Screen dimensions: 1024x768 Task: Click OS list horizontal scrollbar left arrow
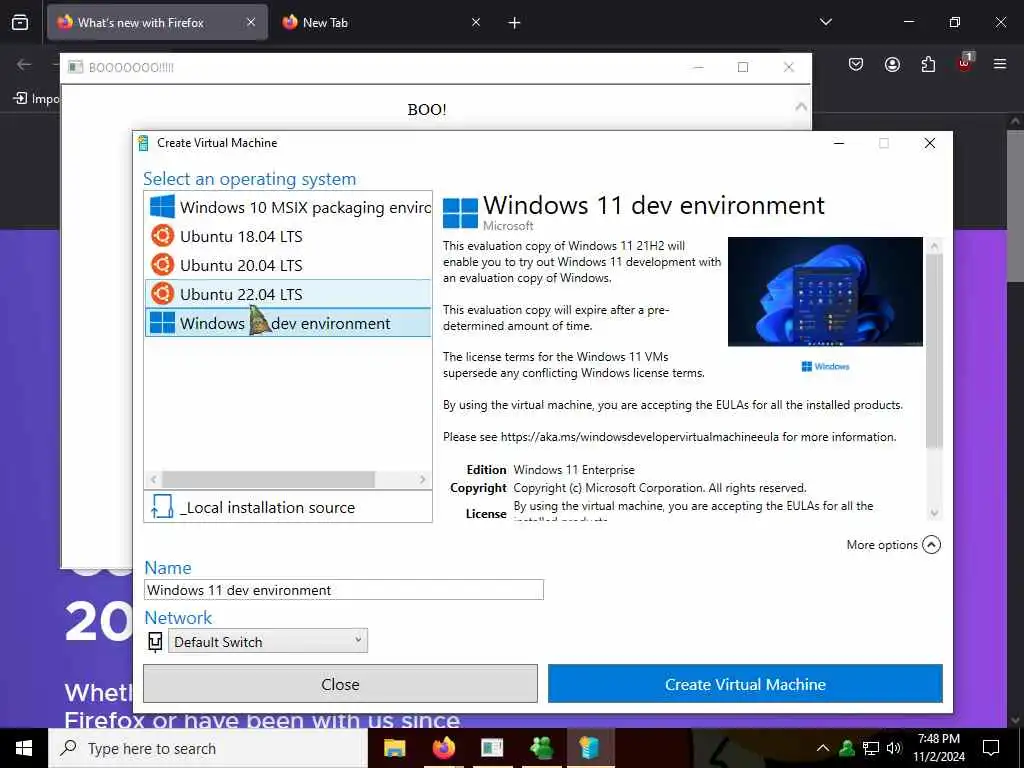coord(153,479)
